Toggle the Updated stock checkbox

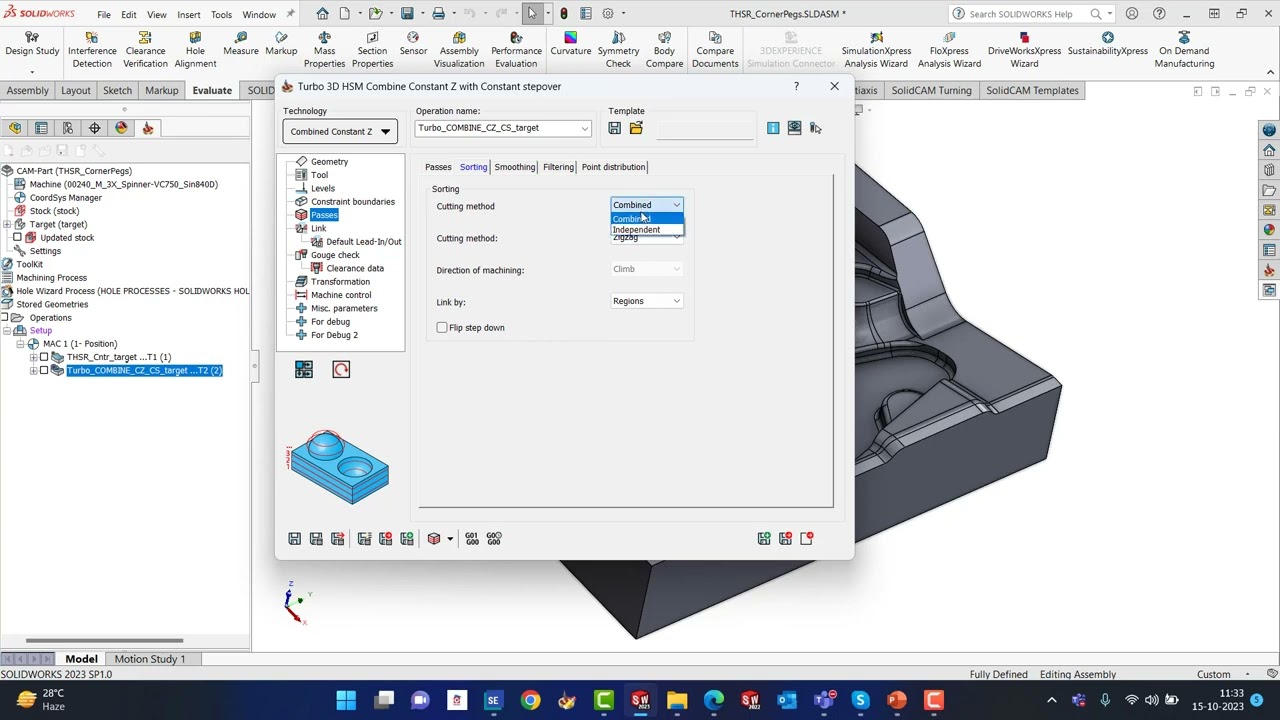[17, 238]
